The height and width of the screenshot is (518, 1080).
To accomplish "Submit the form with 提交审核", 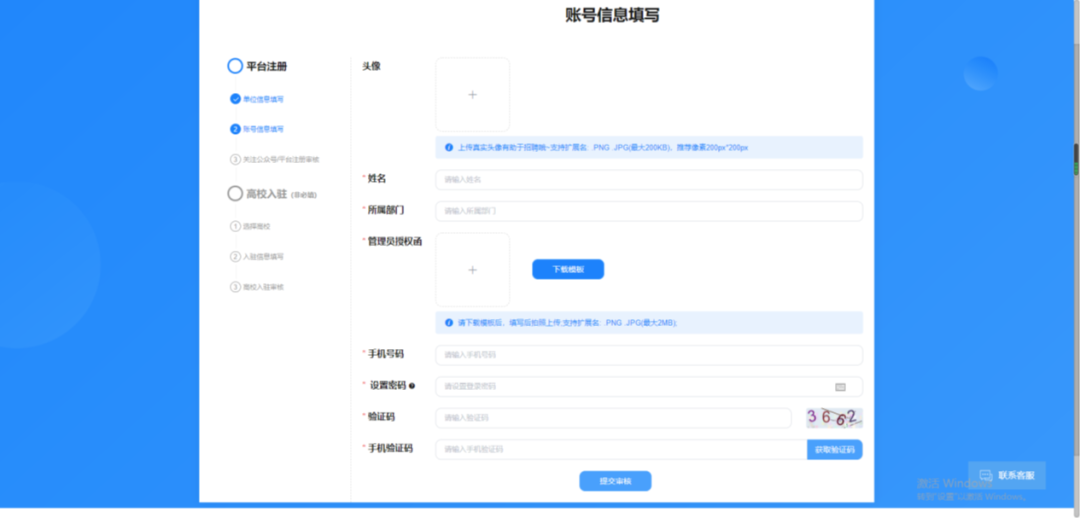I will point(615,481).
